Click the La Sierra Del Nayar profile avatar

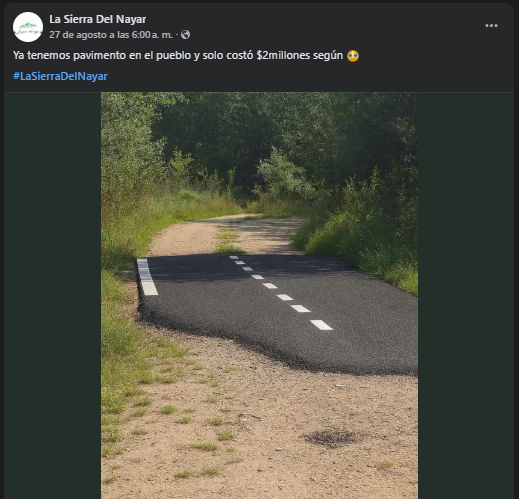(28, 27)
